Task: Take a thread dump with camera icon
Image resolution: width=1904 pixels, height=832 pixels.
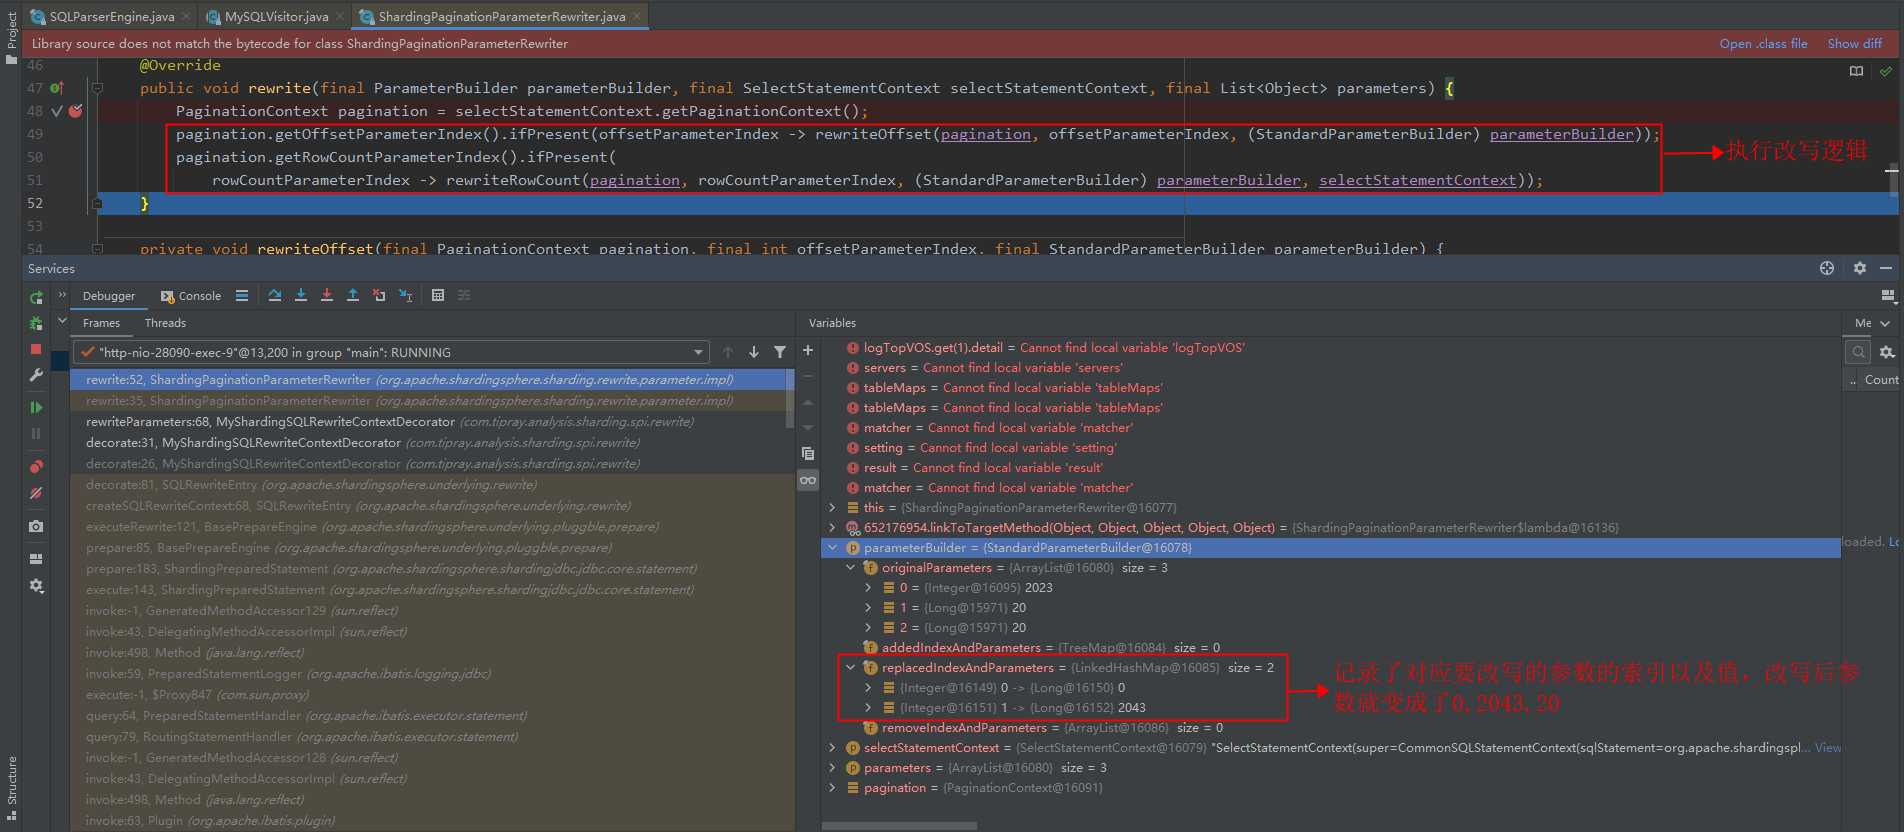Action: (36, 526)
